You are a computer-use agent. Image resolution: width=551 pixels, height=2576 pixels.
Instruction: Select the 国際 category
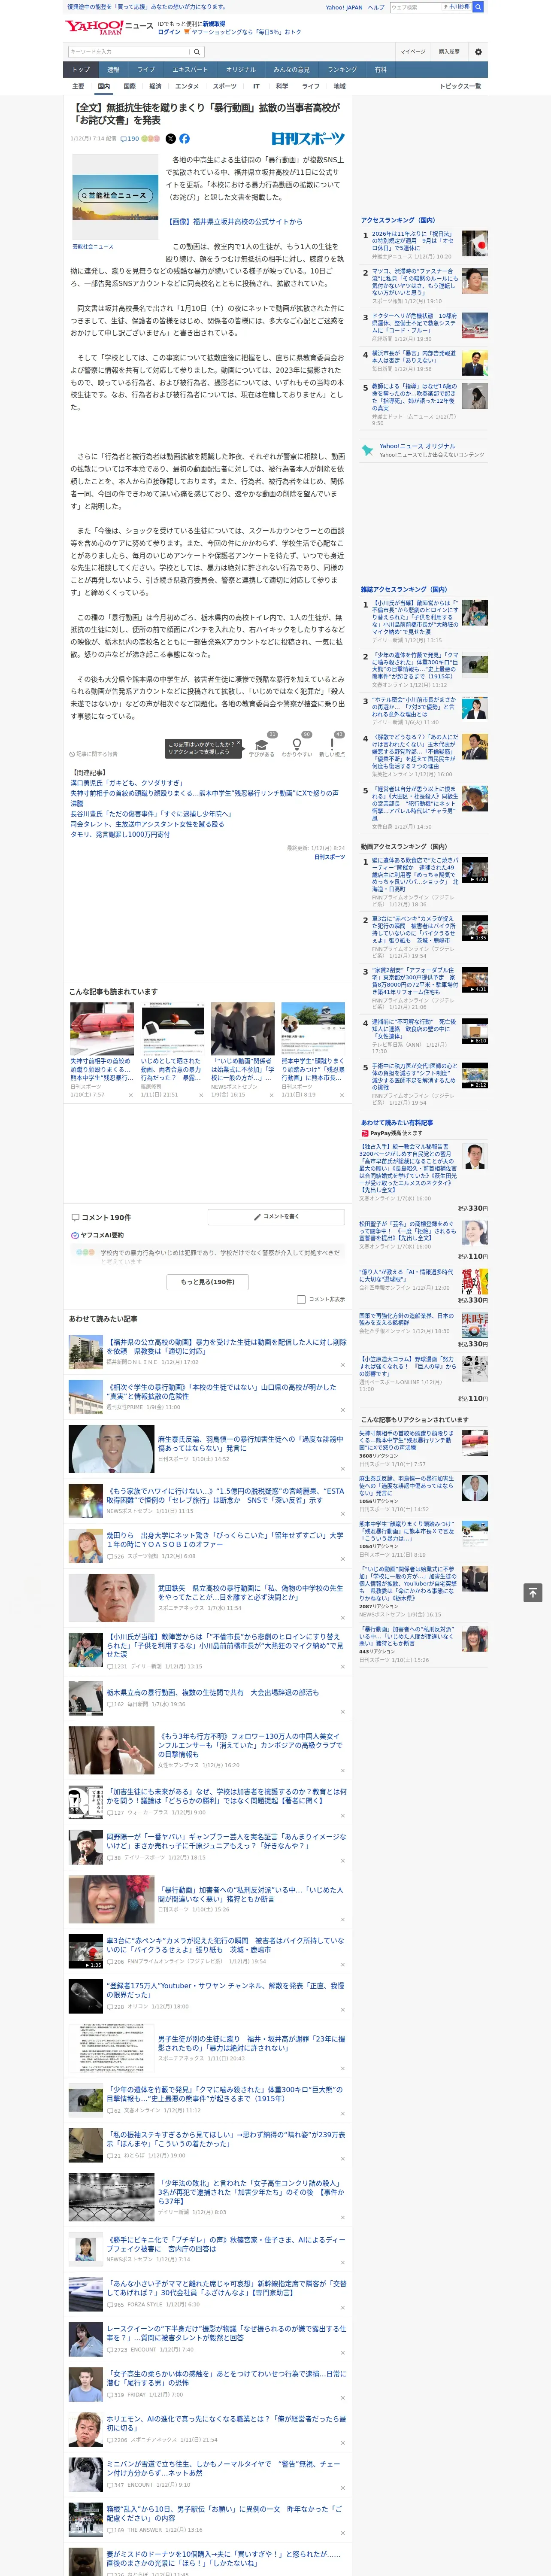130,86
